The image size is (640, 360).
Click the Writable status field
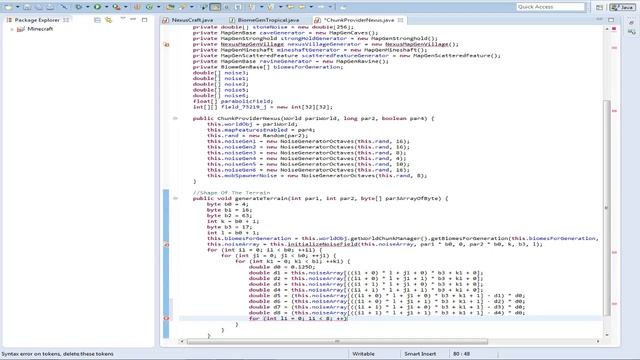[363, 354]
